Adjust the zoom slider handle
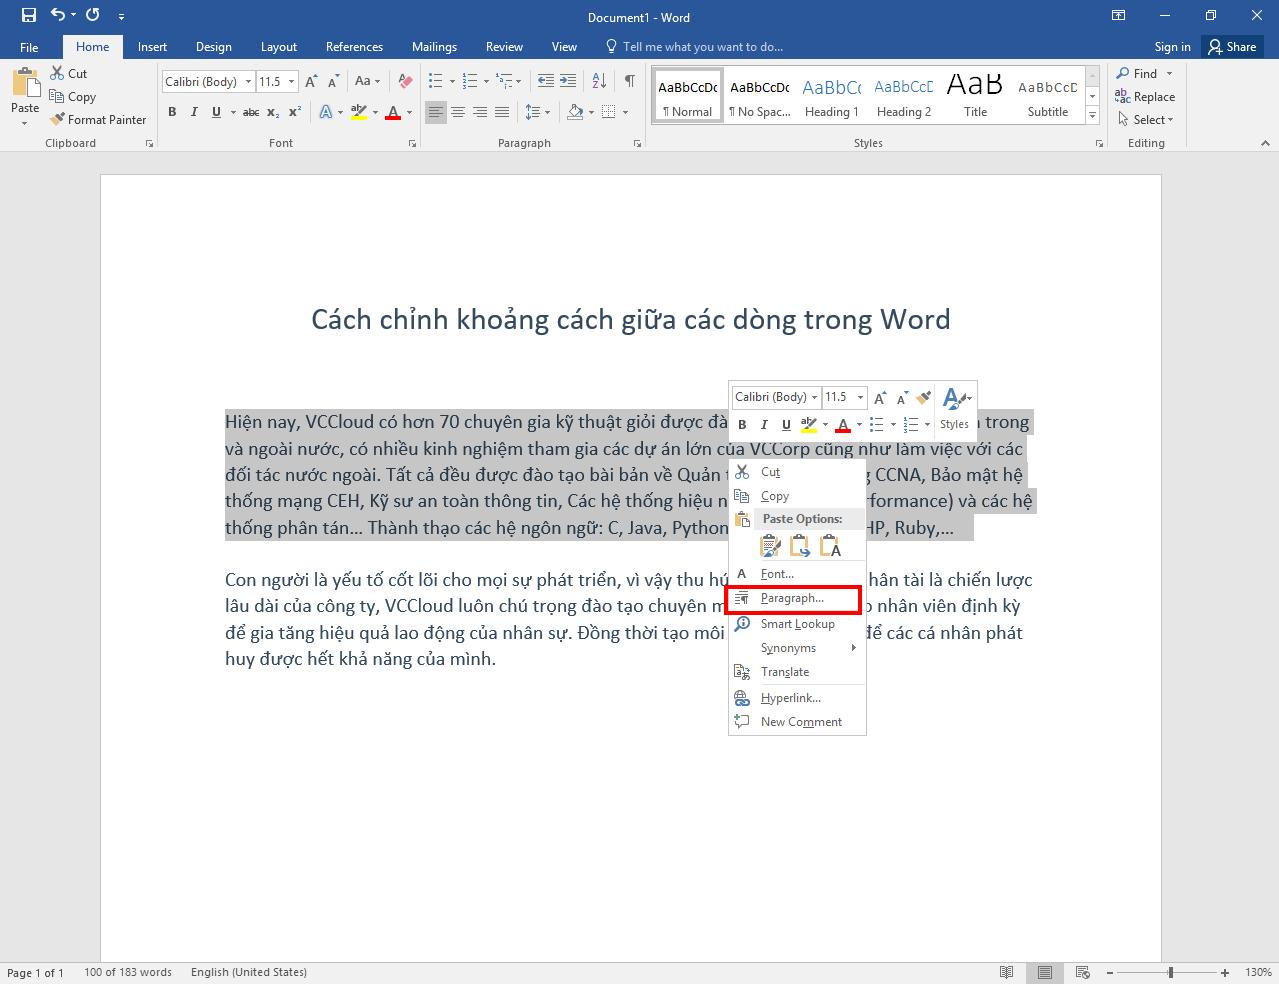The width and height of the screenshot is (1279, 984). coord(1170,972)
